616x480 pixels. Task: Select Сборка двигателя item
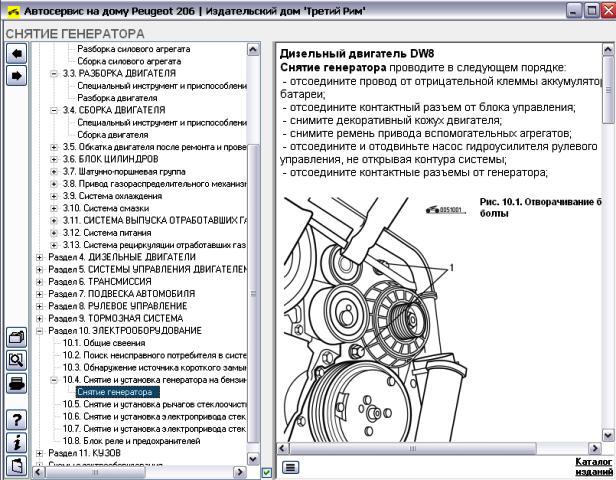pyautogui.click(x=113, y=135)
